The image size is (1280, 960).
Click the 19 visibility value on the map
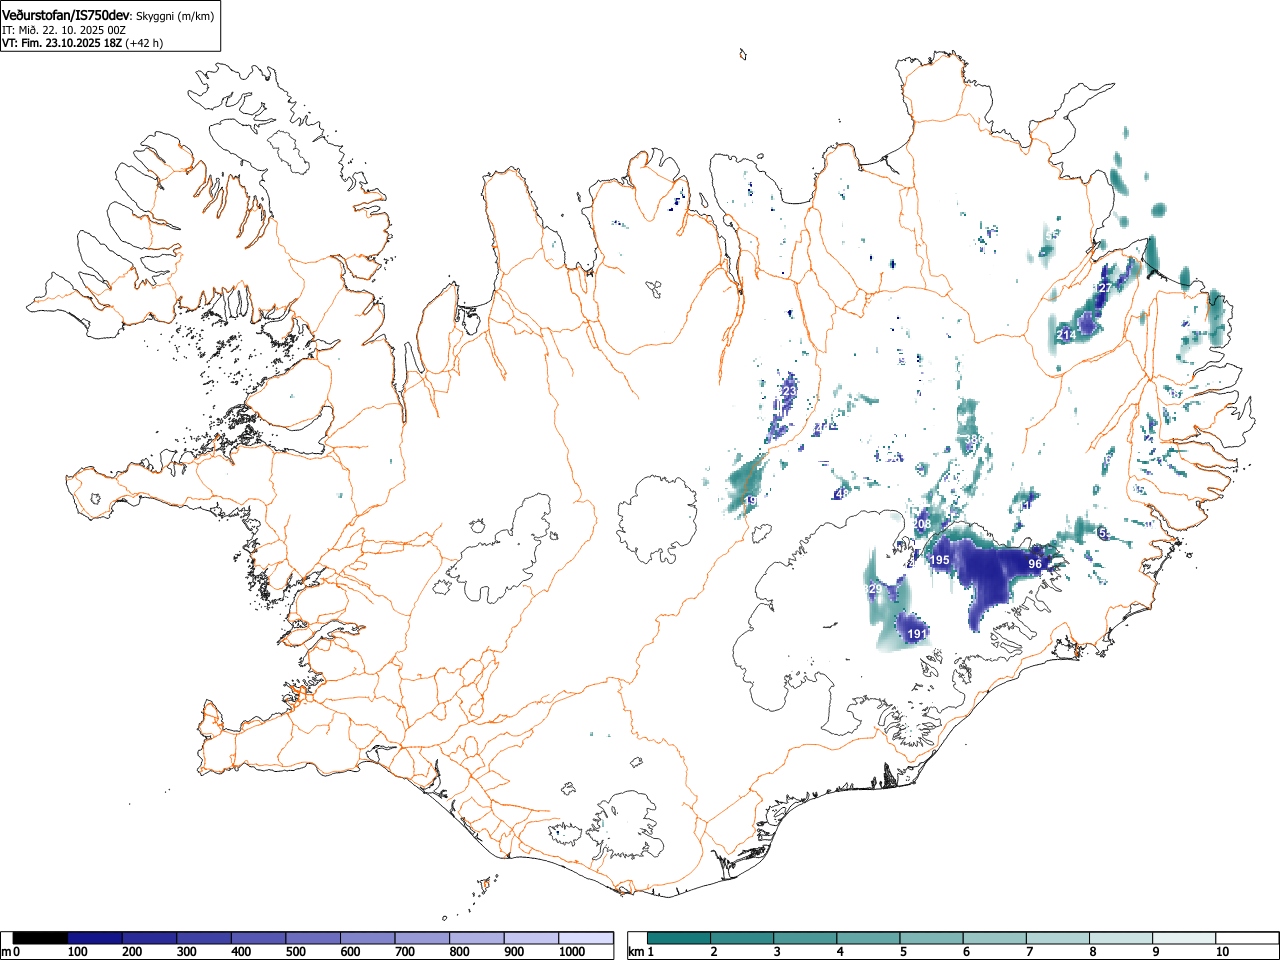[x=751, y=501]
